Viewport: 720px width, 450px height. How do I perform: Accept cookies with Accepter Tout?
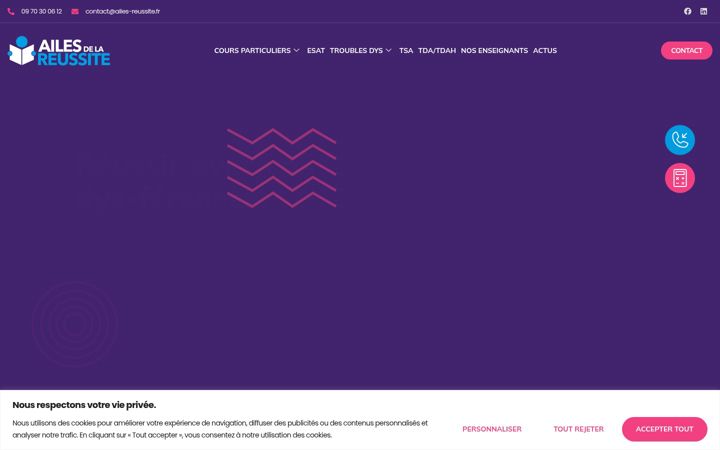pos(664,429)
